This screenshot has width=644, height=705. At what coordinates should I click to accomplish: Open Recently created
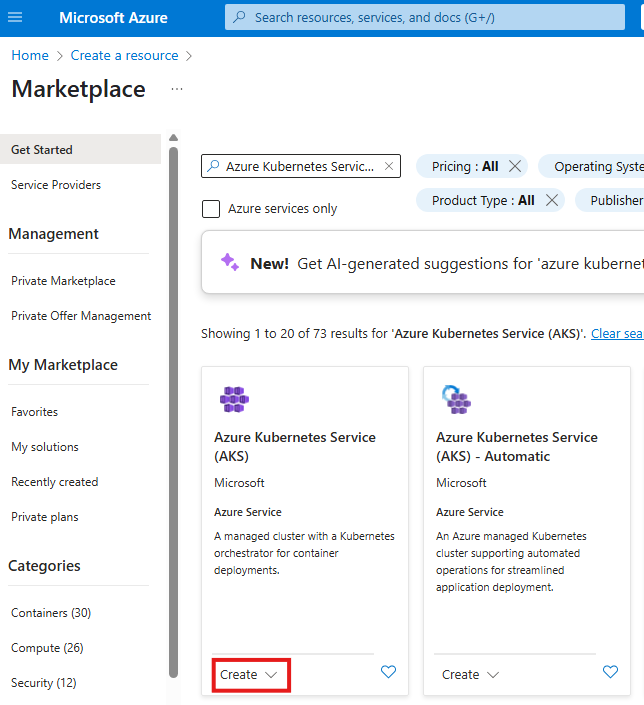click(55, 482)
